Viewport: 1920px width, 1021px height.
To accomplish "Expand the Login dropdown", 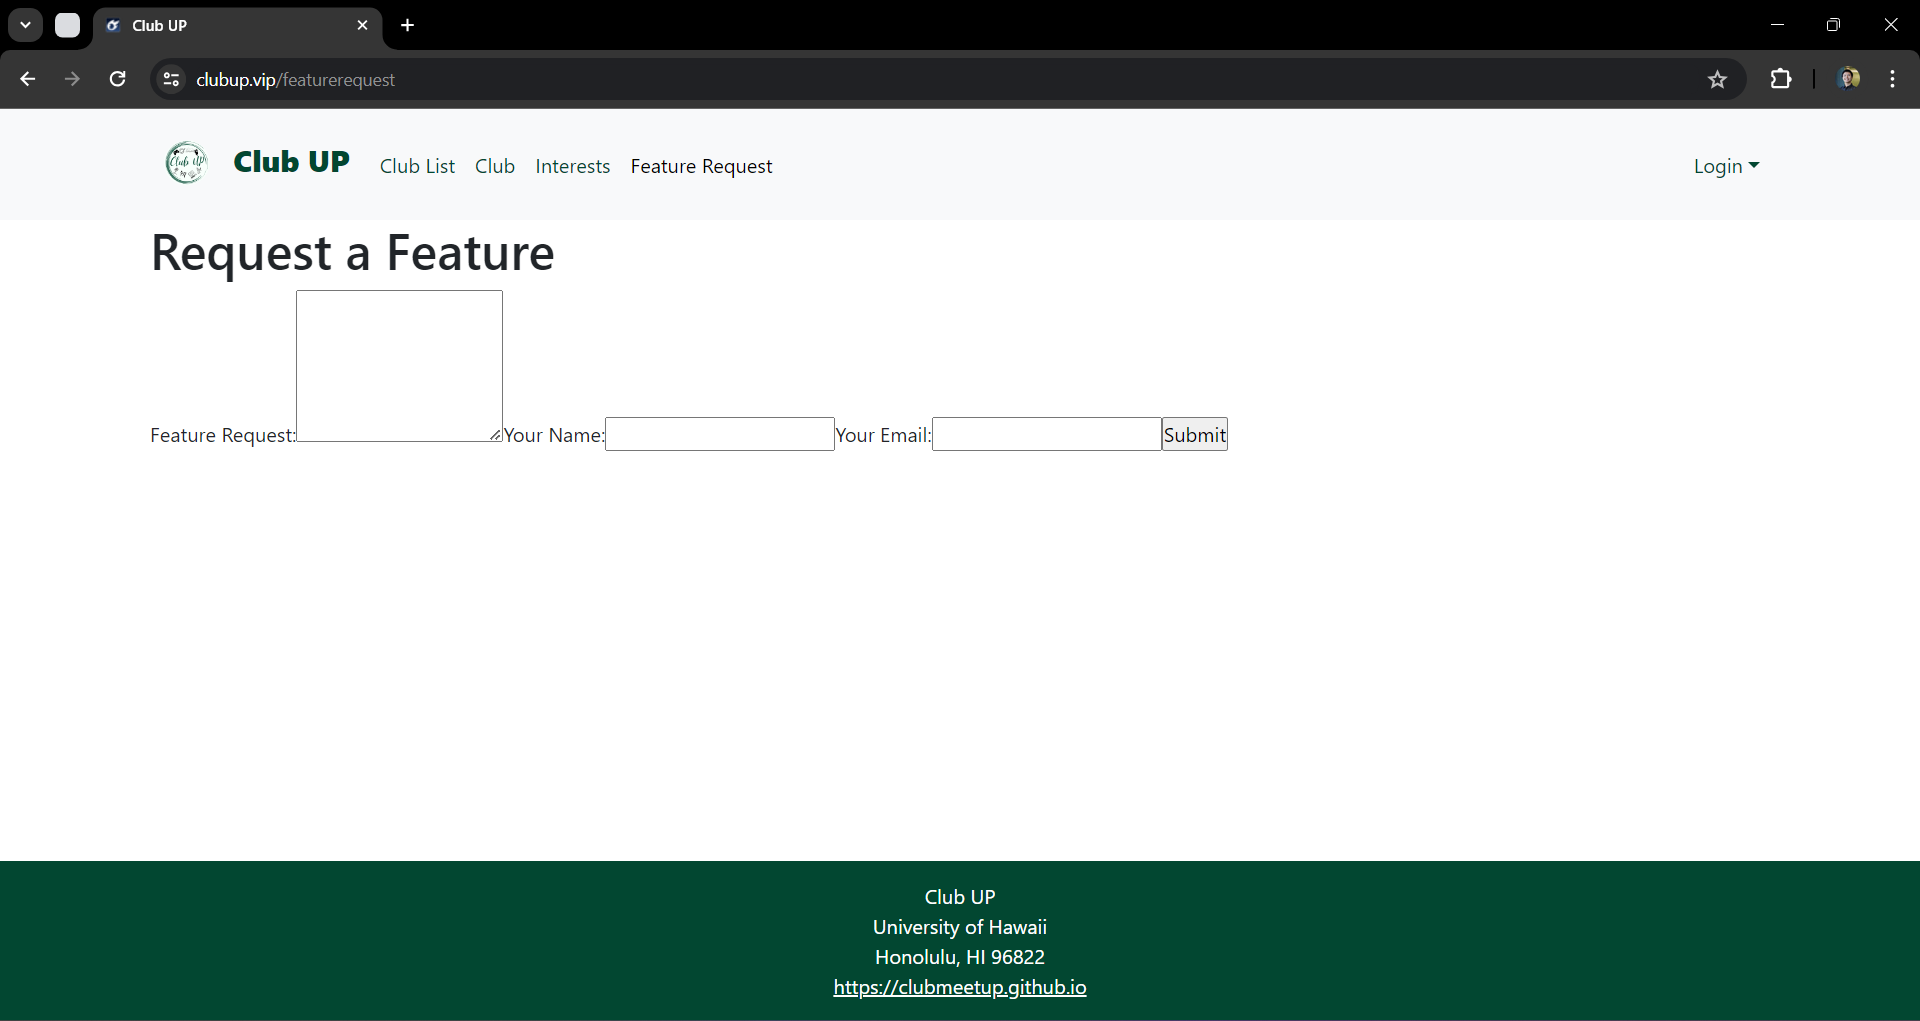I will click(1725, 166).
